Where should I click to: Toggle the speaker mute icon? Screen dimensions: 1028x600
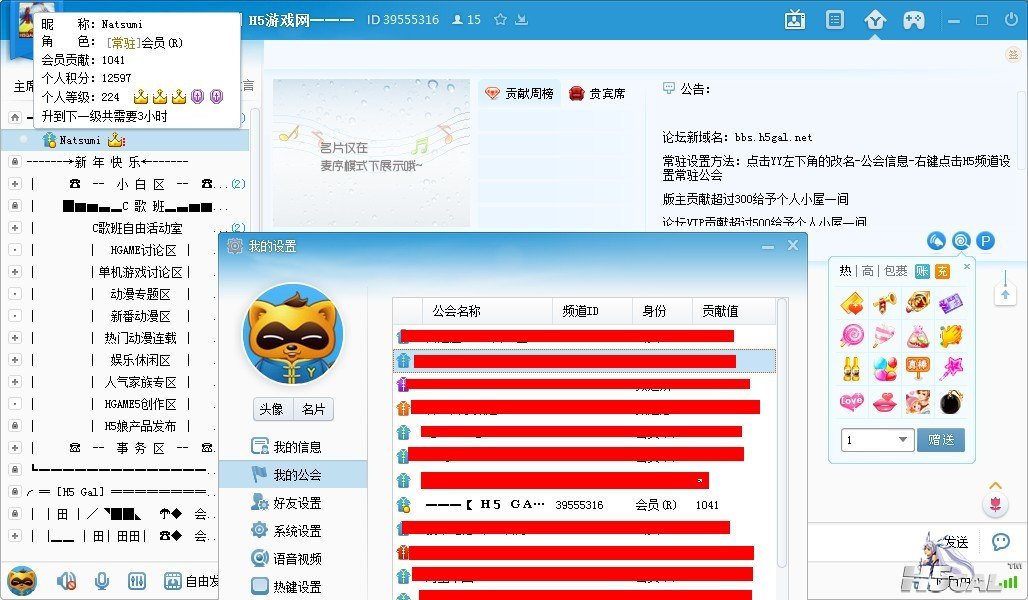(x=67, y=580)
